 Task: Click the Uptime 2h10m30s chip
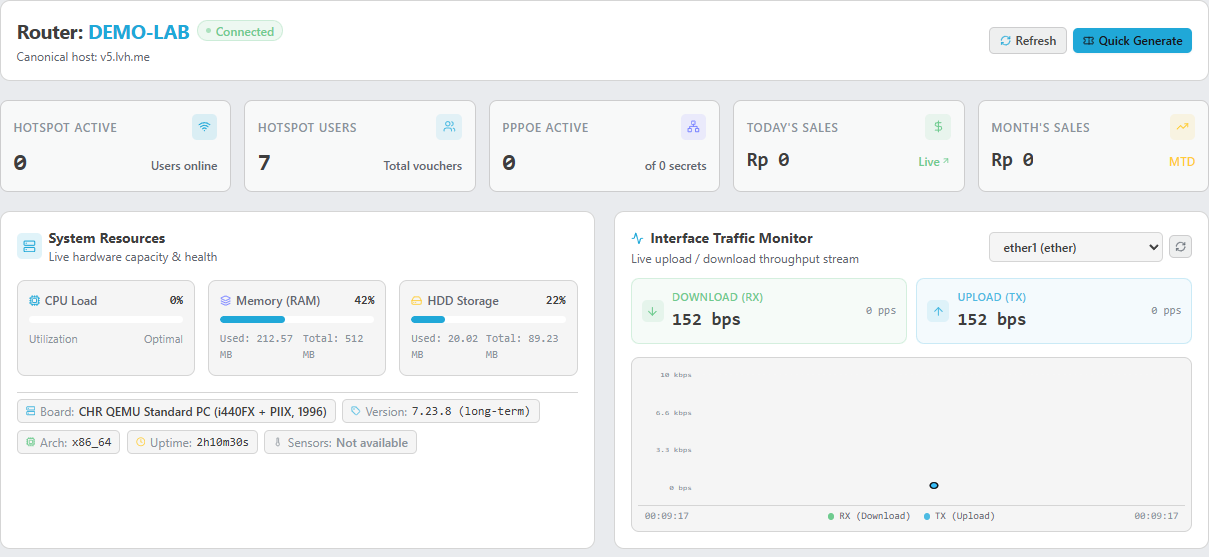193,442
